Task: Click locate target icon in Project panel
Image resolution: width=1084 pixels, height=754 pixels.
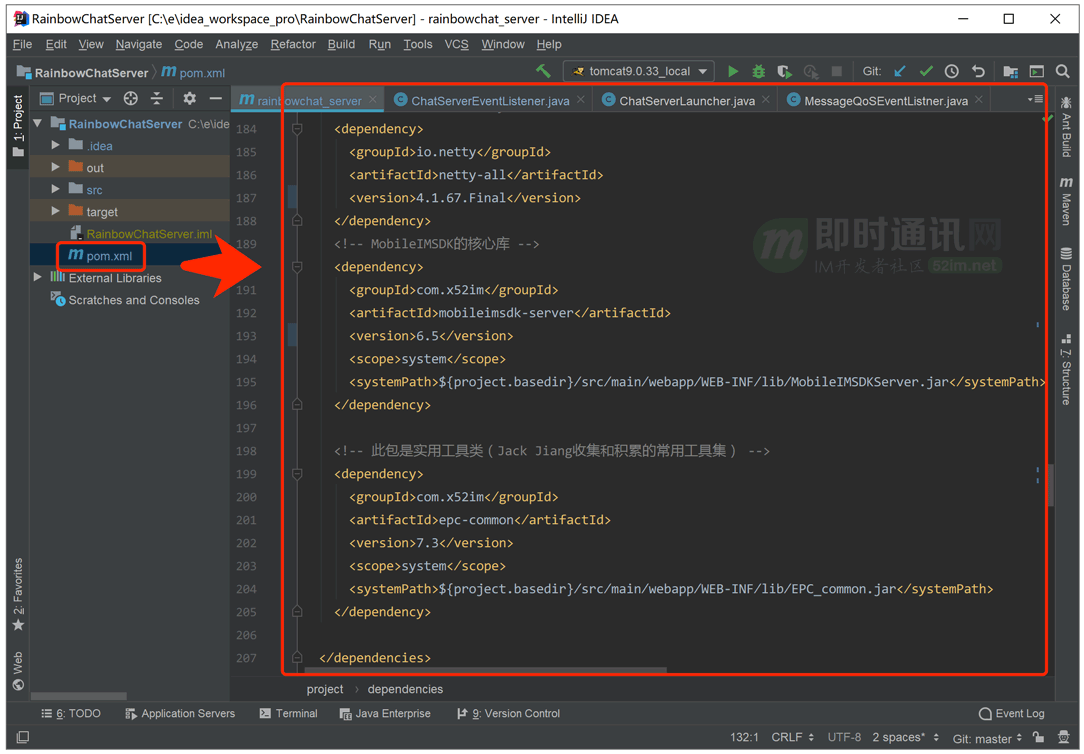Action: [130, 98]
